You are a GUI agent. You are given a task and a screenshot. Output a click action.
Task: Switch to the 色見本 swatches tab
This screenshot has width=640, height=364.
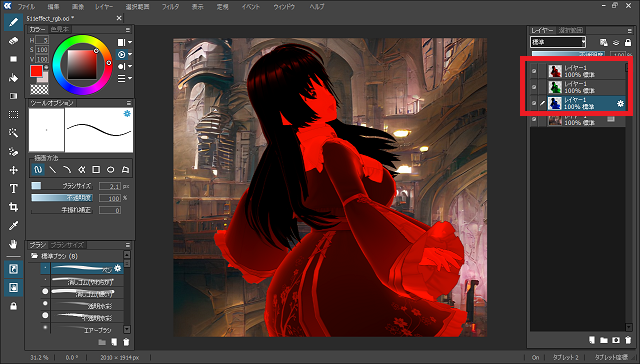click(x=60, y=29)
